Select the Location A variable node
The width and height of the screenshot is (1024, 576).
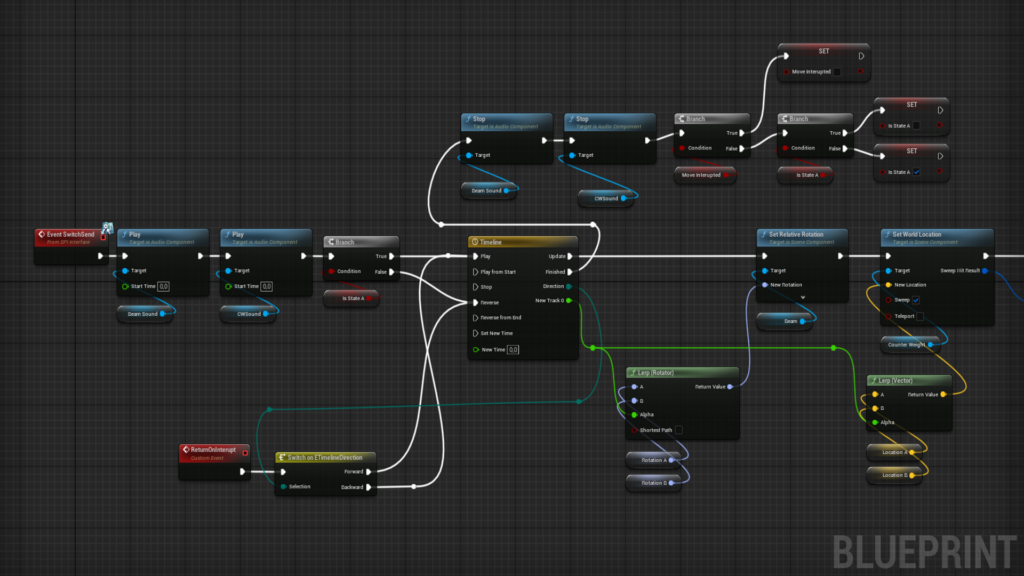(894, 452)
